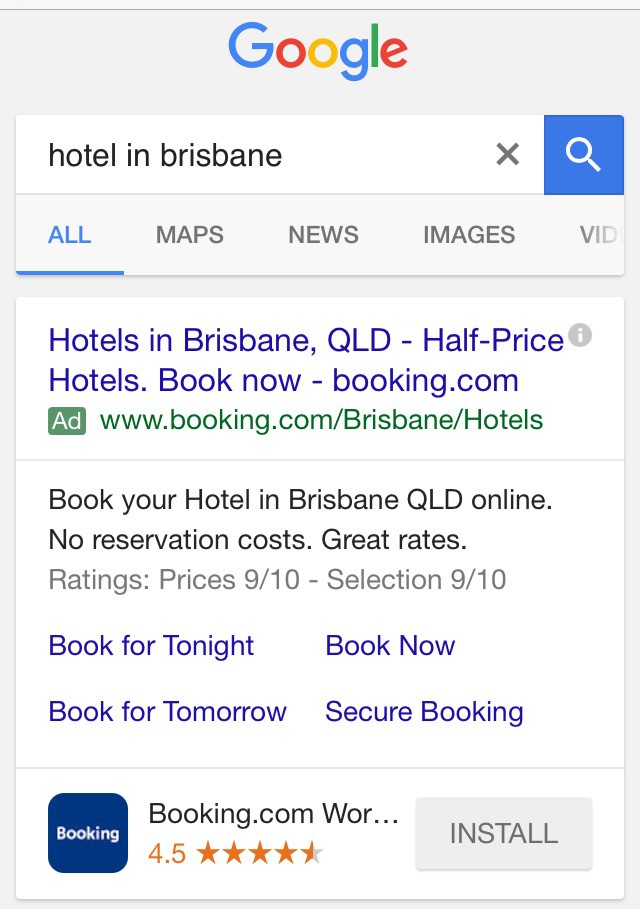Tap the app star rating
This screenshot has width=640, height=909.
point(259,853)
